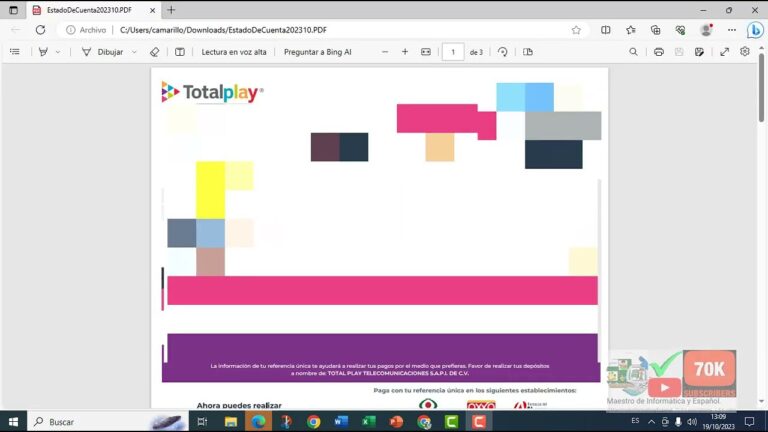
Task: Open PDF toolbar settings gear
Action: (744, 51)
